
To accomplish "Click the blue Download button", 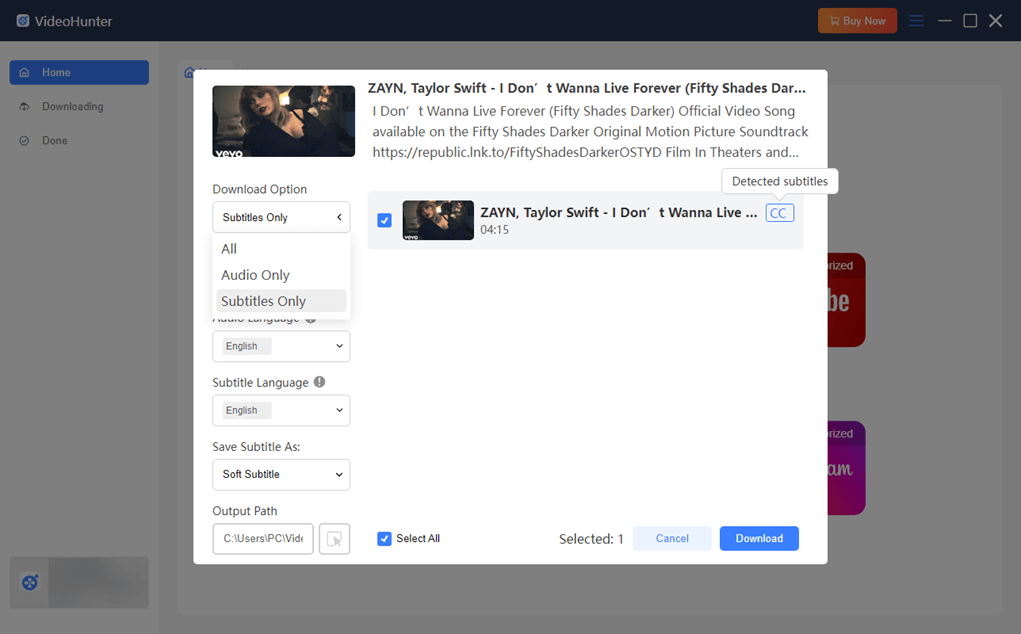I will 759,538.
